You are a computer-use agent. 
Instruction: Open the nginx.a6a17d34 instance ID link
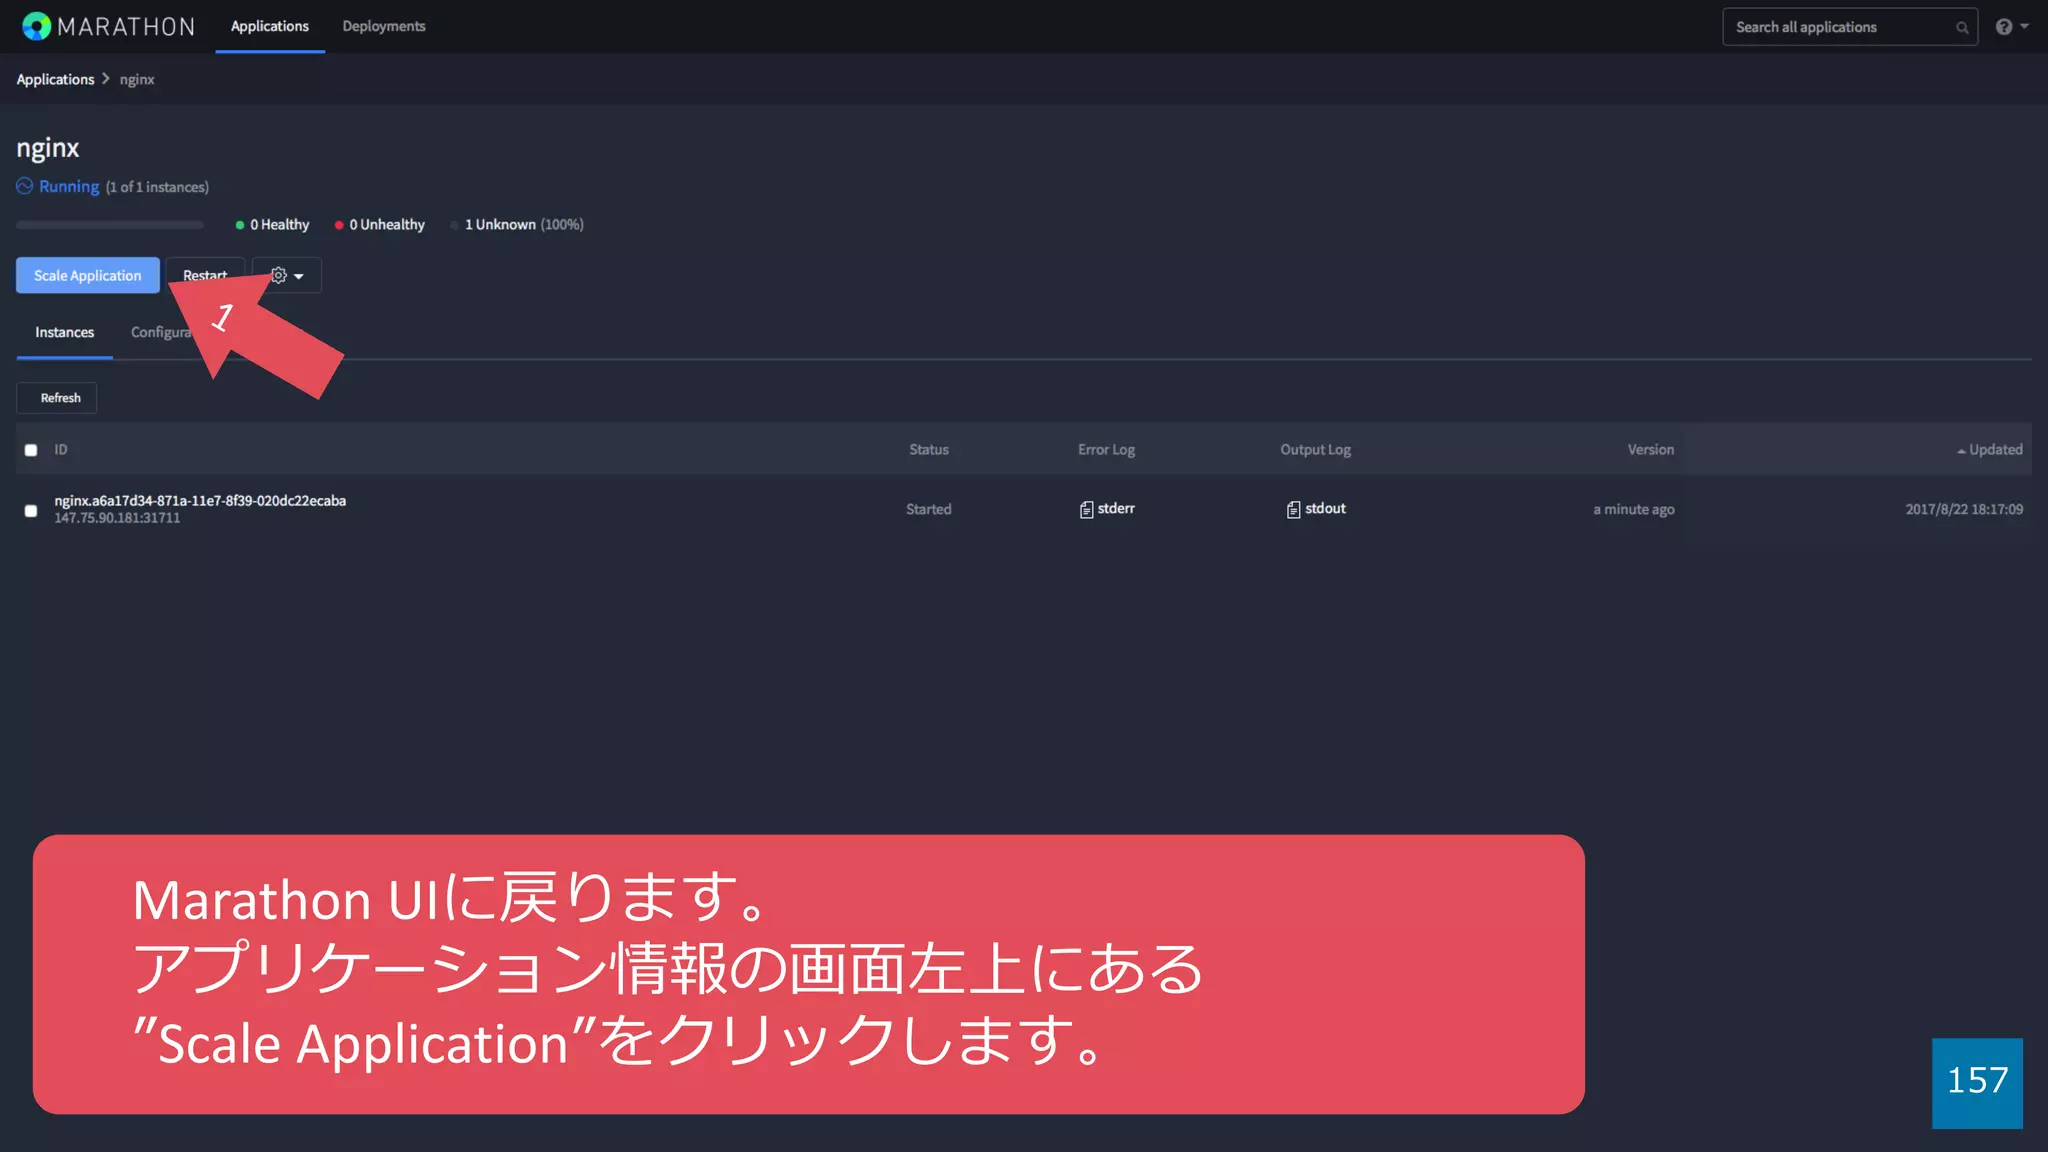coord(200,500)
